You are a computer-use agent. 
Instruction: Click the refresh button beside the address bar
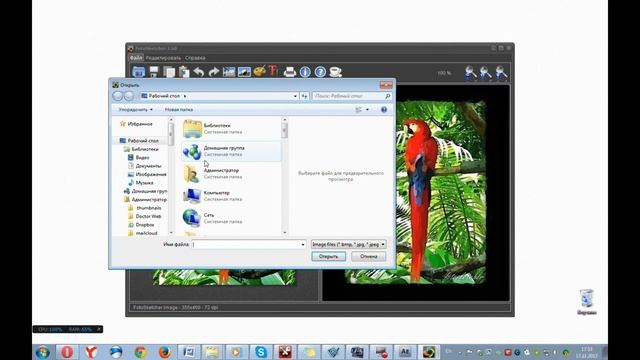[x=304, y=96]
